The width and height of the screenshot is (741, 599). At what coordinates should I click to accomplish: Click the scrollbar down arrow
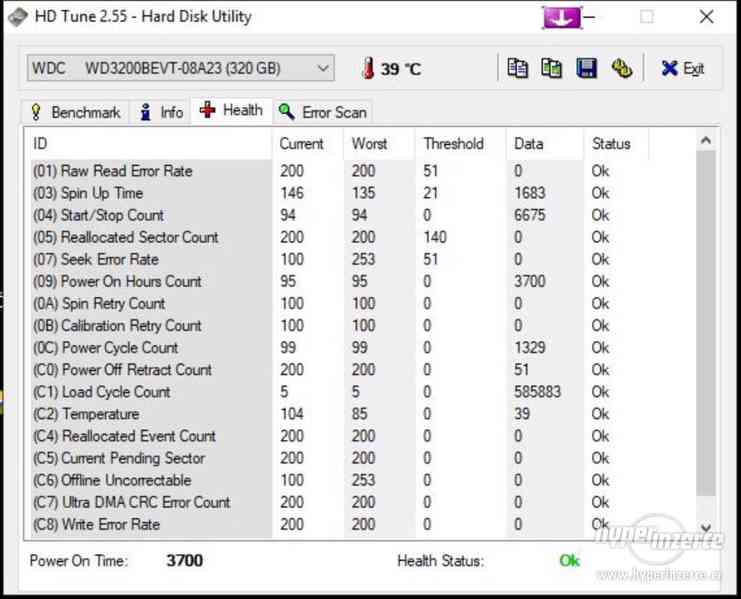(706, 528)
